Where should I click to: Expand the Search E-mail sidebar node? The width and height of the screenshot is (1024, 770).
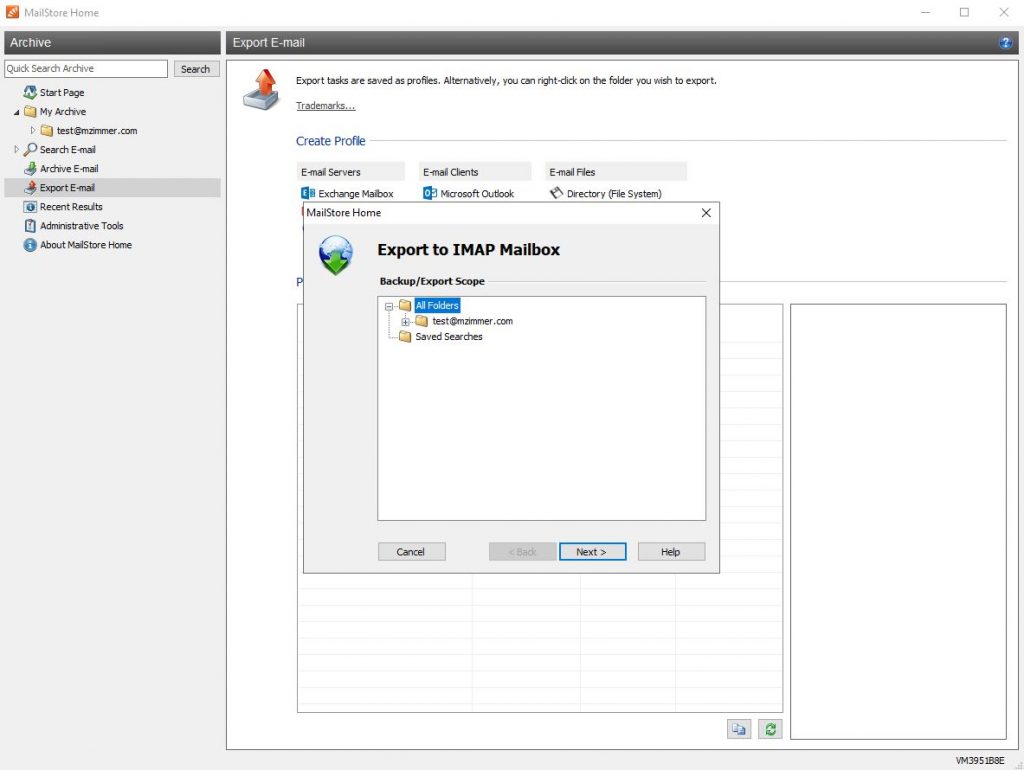tap(16, 150)
